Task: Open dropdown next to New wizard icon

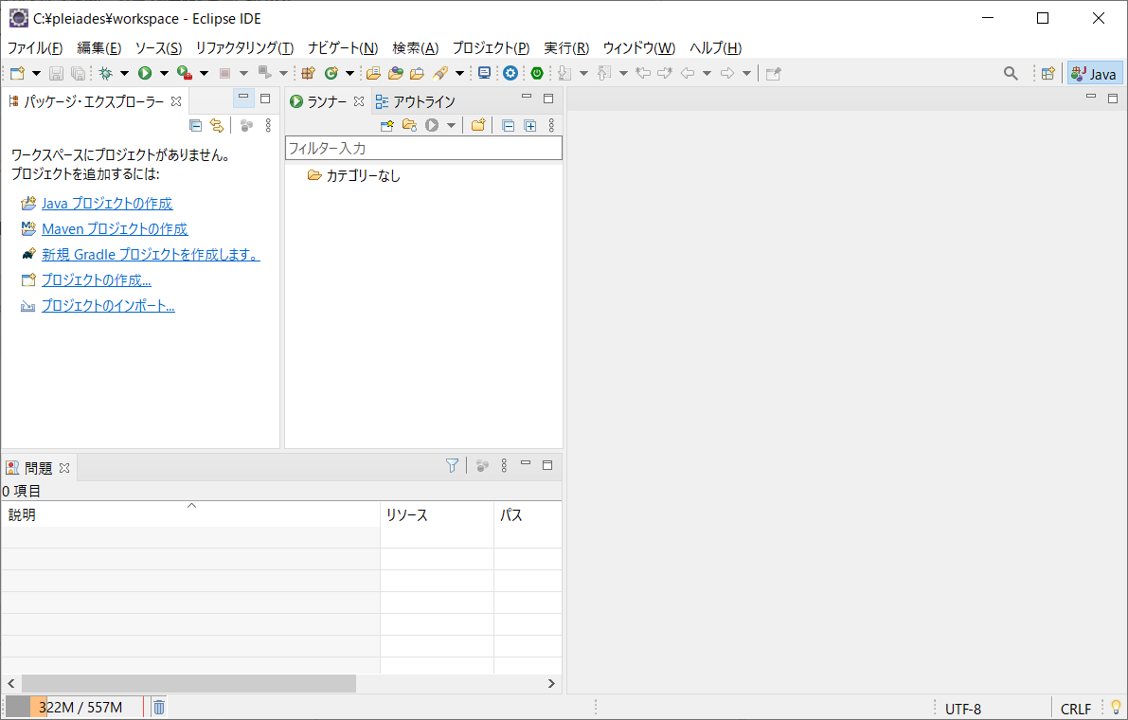Action: tap(36, 73)
